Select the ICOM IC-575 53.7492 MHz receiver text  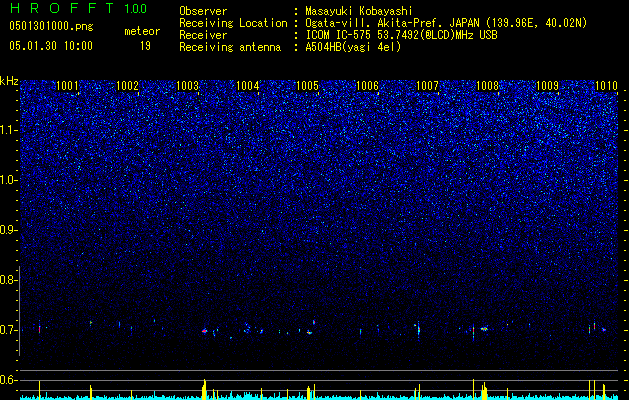click(x=401, y=35)
